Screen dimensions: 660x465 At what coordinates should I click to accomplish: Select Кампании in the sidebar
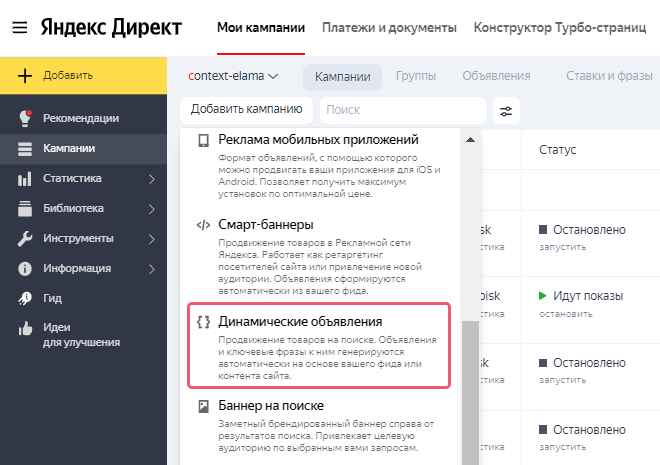pyautogui.click(x=83, y=149)
